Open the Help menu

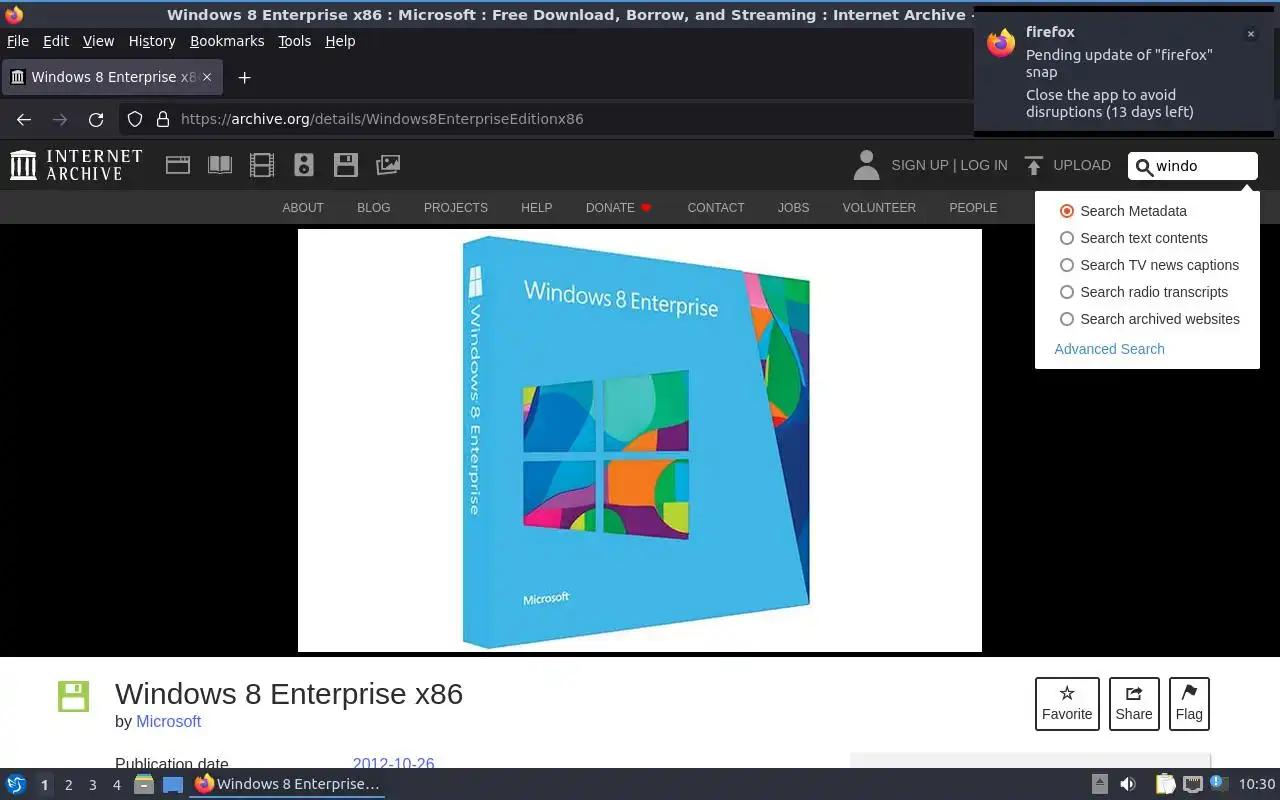[340, 41]
